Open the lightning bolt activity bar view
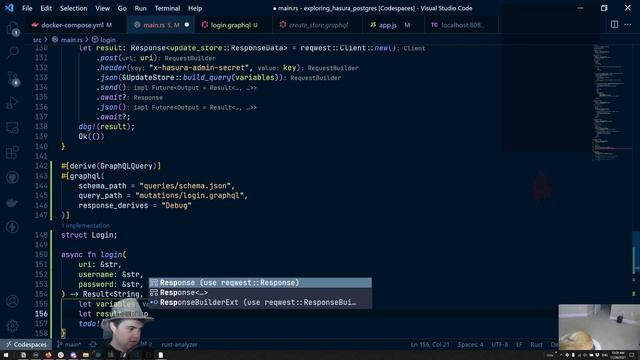 tap(13, 227)
